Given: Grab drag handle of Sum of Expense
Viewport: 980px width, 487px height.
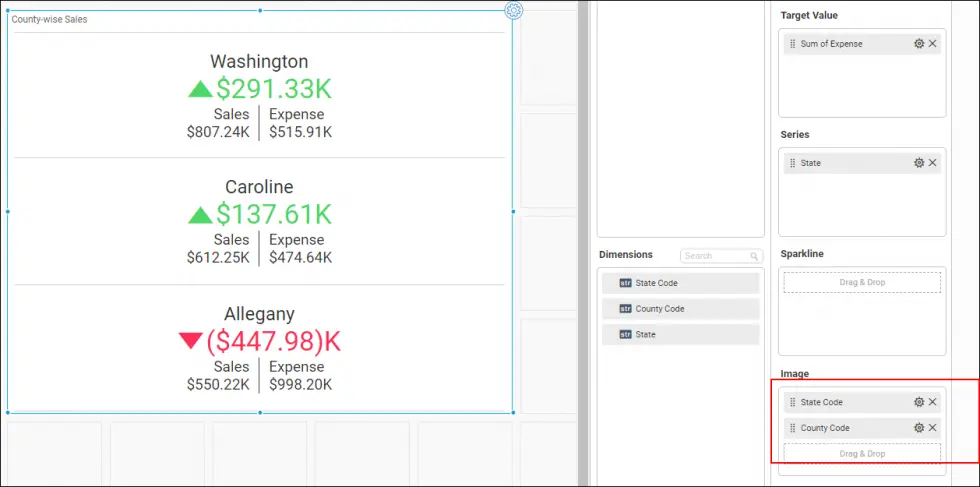Looking at the screenshot, I should [x=792, y=44].
